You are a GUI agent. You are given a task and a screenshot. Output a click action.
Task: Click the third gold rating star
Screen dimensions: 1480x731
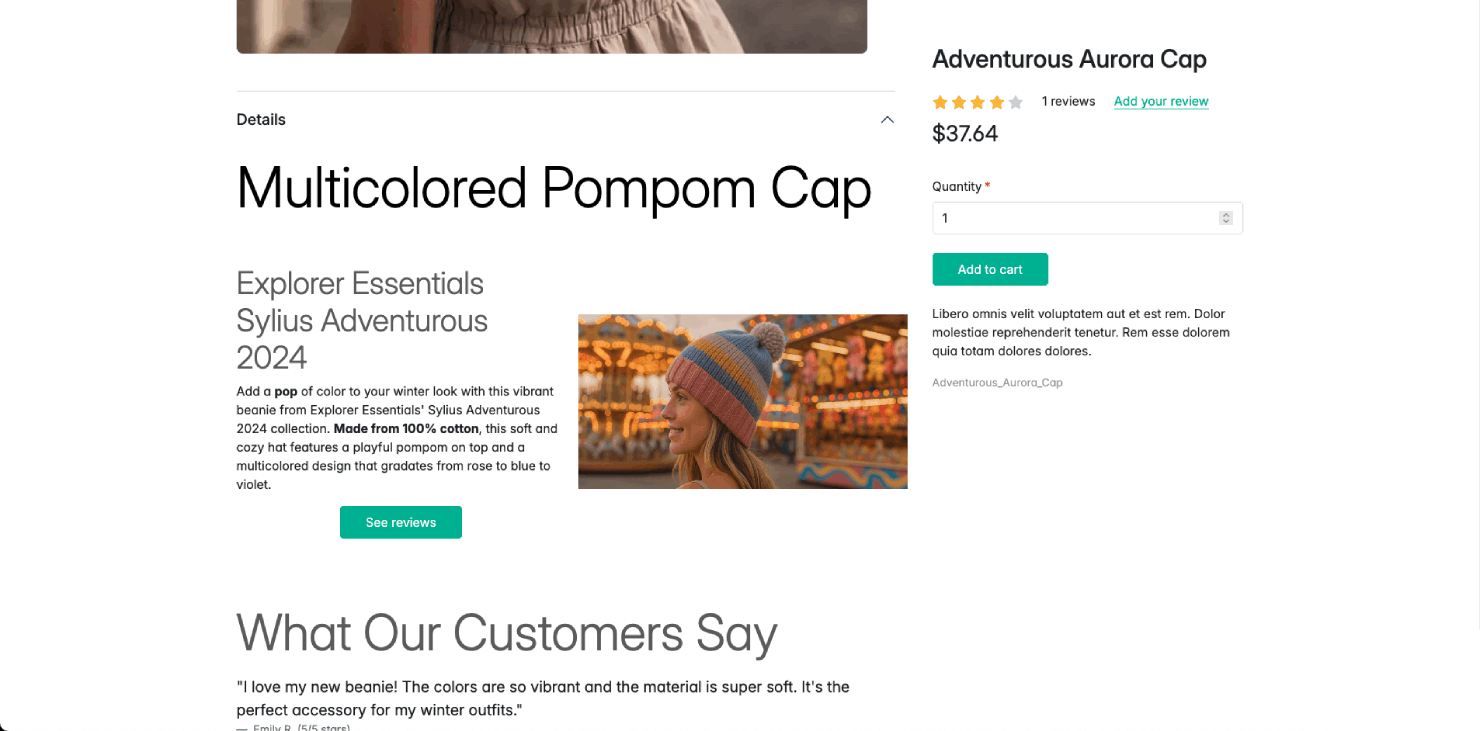pos(978,102)
